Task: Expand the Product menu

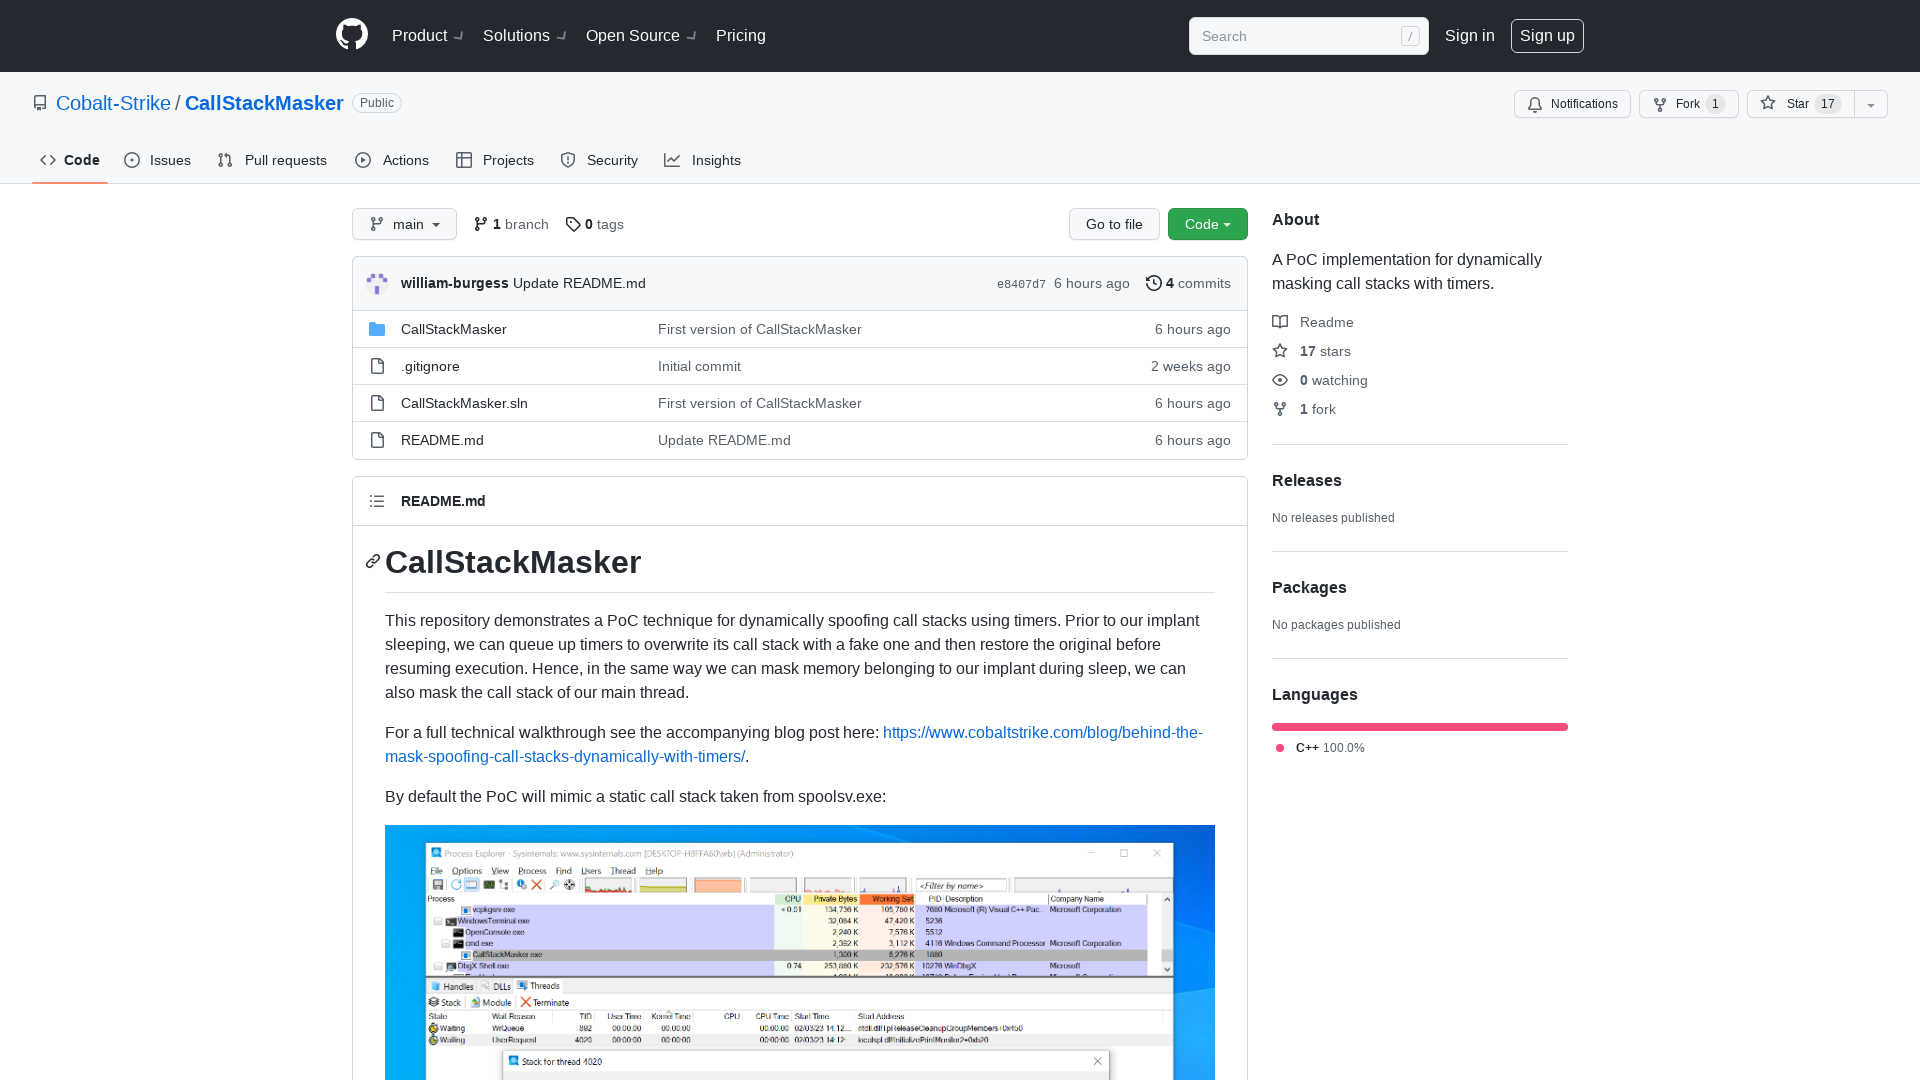Action: coord(427,36)
